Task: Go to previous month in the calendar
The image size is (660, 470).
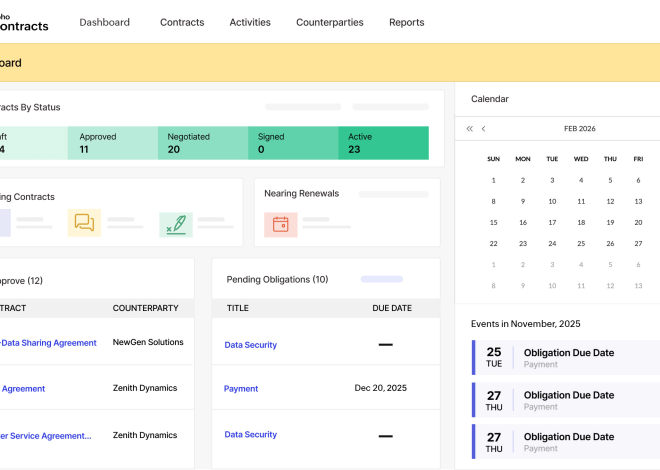Action: pos(483,129)
